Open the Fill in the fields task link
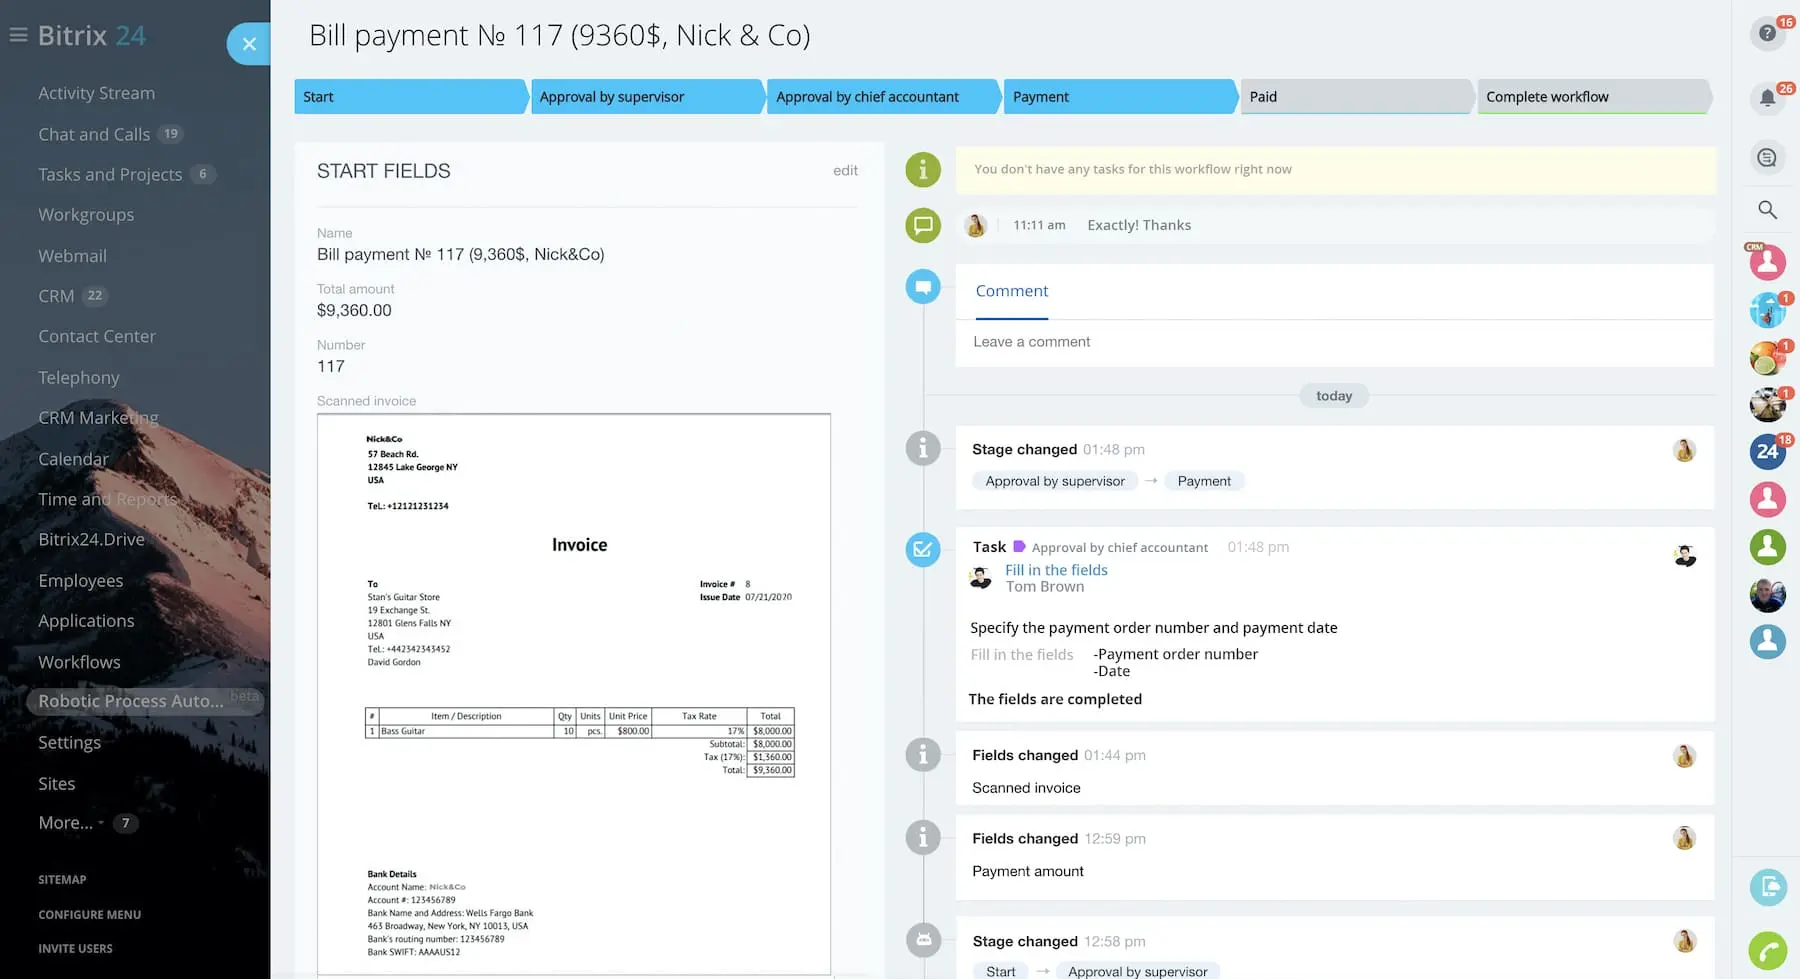1800x979 pixels. [x=1056, y=570]
